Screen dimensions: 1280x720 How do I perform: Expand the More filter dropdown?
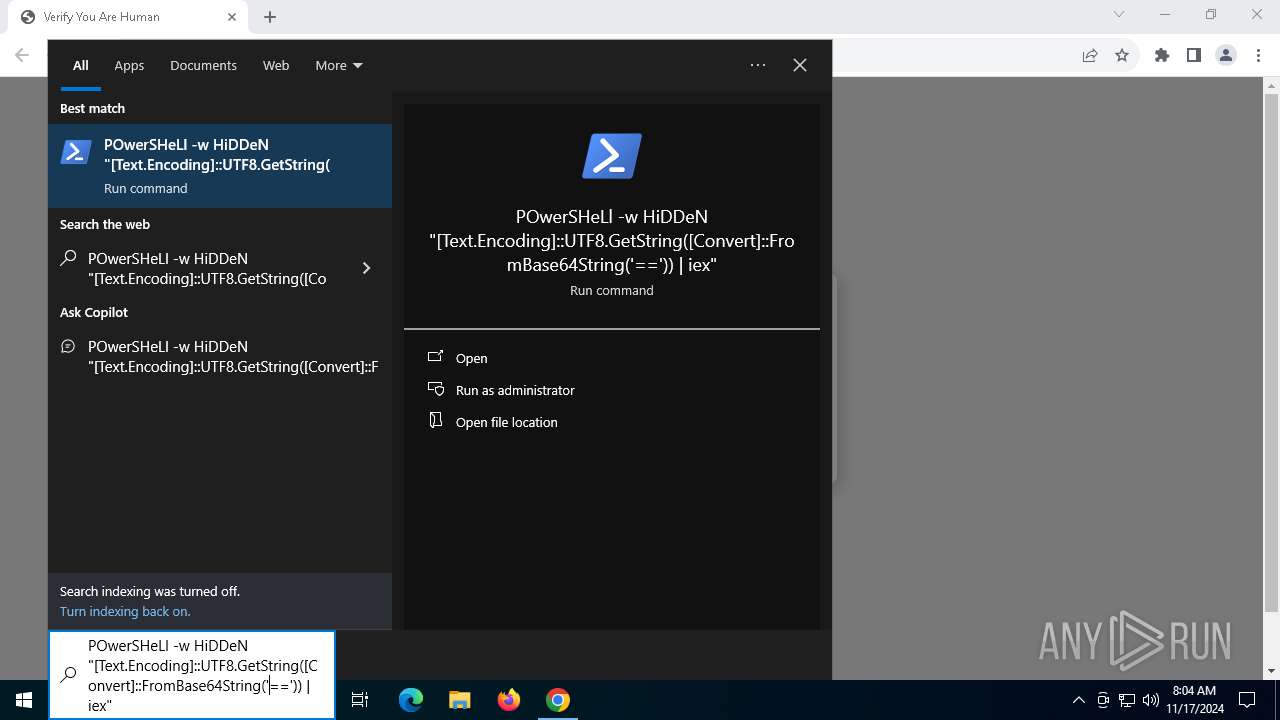coord(339,65)
